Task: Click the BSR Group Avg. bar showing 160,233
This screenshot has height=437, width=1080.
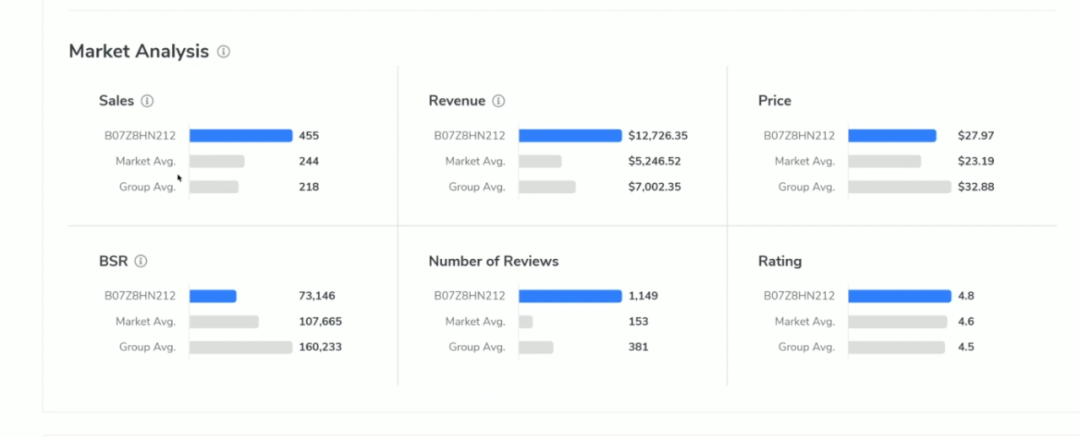Action: click(x=240, y=348)
